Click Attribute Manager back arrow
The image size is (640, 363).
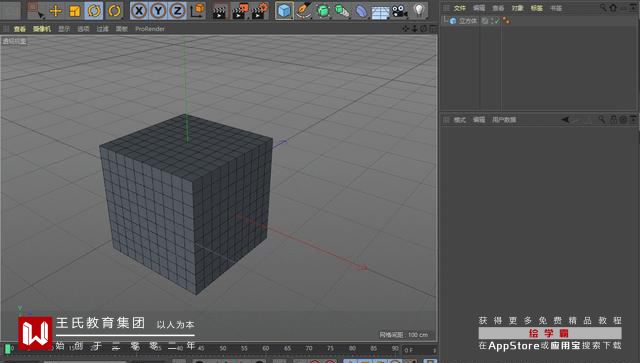(565, 120)
